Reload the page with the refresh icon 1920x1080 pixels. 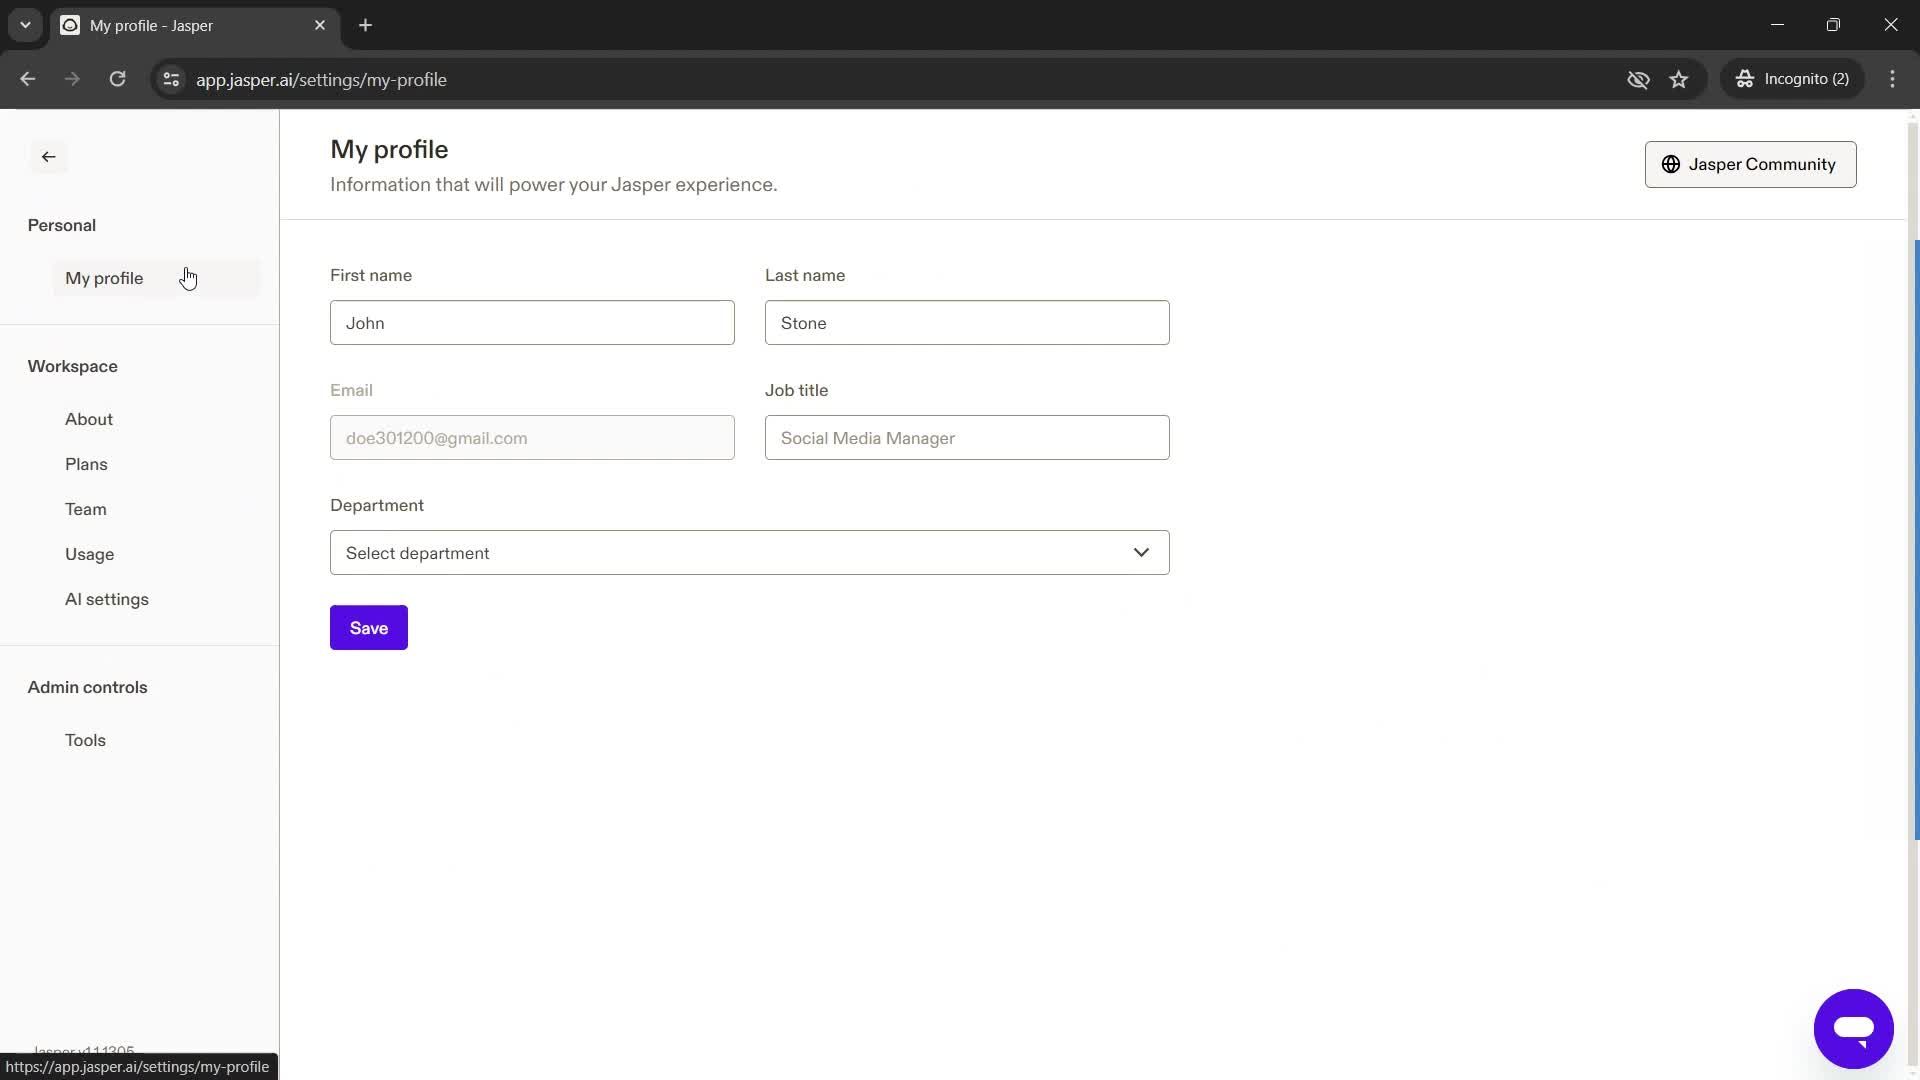[x=117, y=79]
